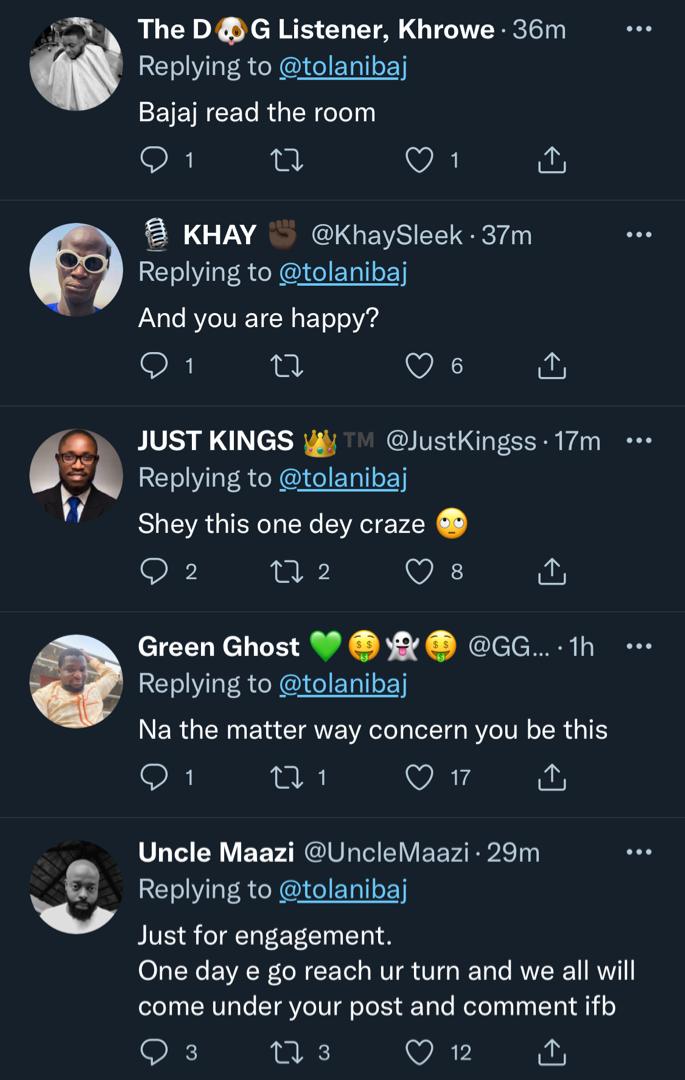Viewport: 685px width, 1080px height.
Task: Reply to JUST KINGS' comment
Action: pos(154,572)
